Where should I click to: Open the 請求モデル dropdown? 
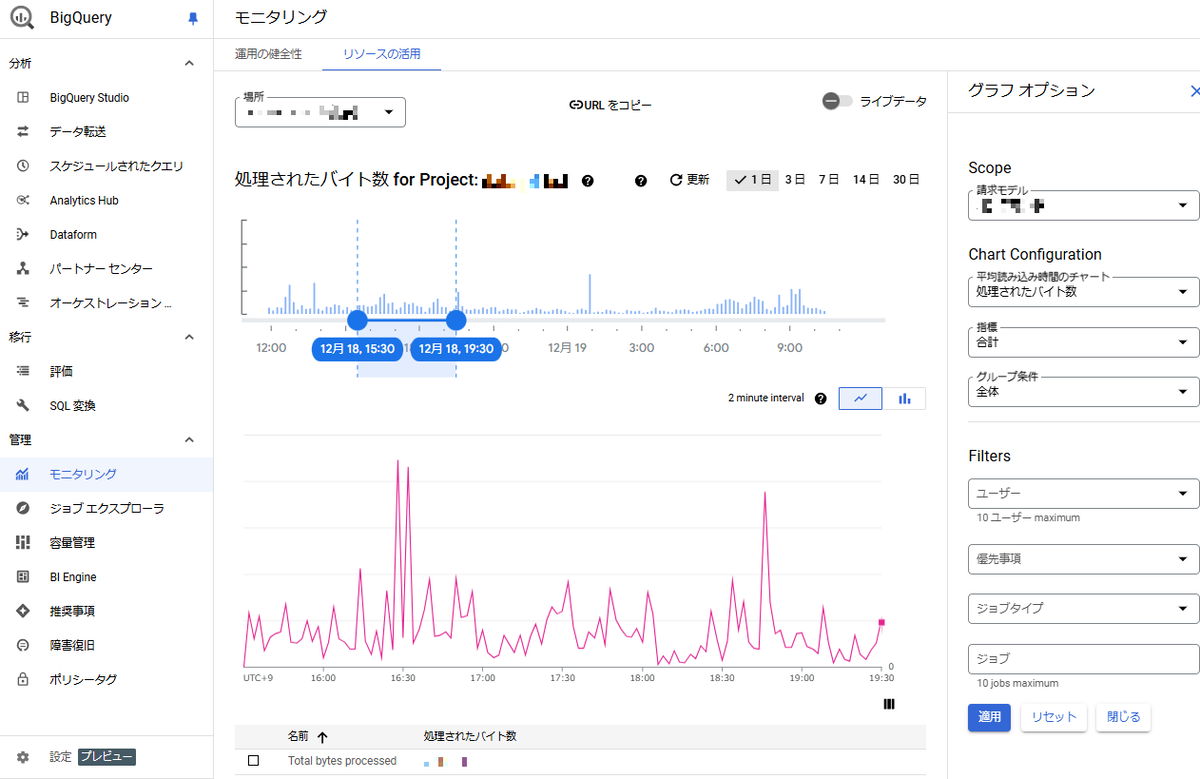[x=1084, y=206]
